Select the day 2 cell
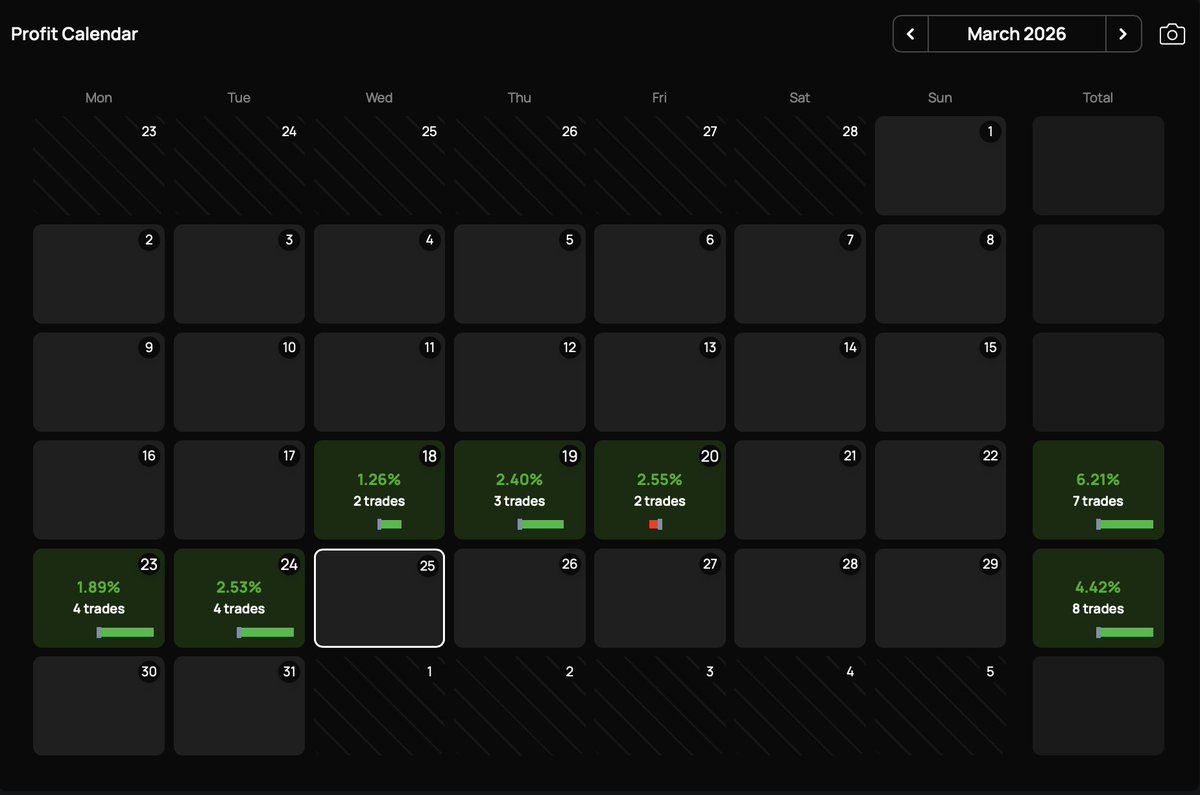The height and width of the screenshot is (795, 1200). pyautogui.click(x=98, y=273)
